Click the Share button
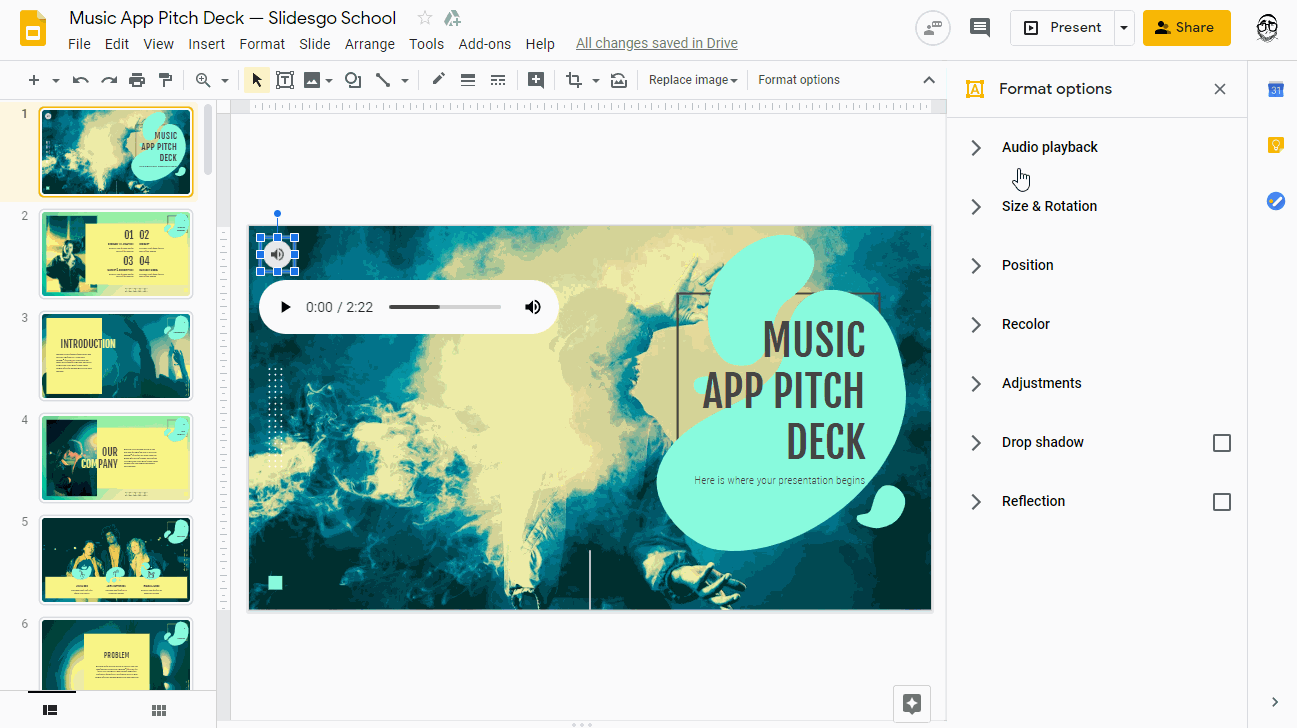 coord(1186,27)
